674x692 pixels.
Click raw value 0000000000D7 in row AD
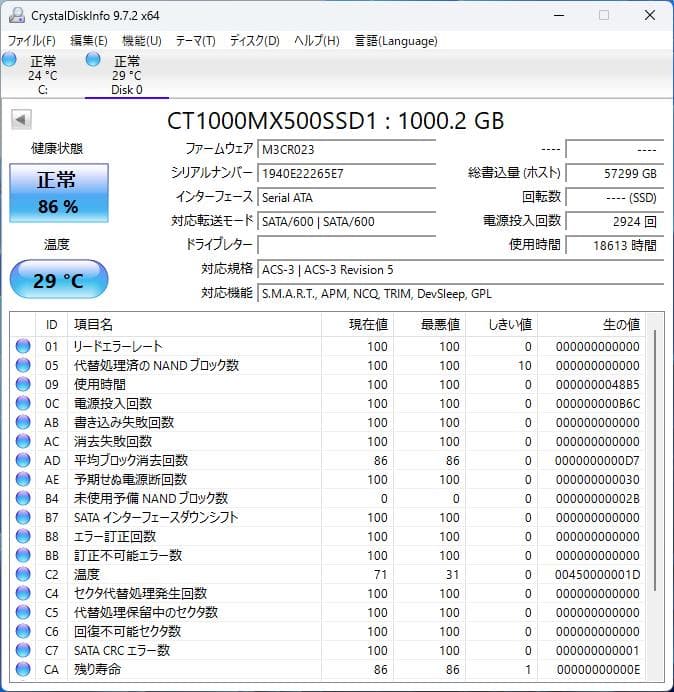tap(597, 460)
